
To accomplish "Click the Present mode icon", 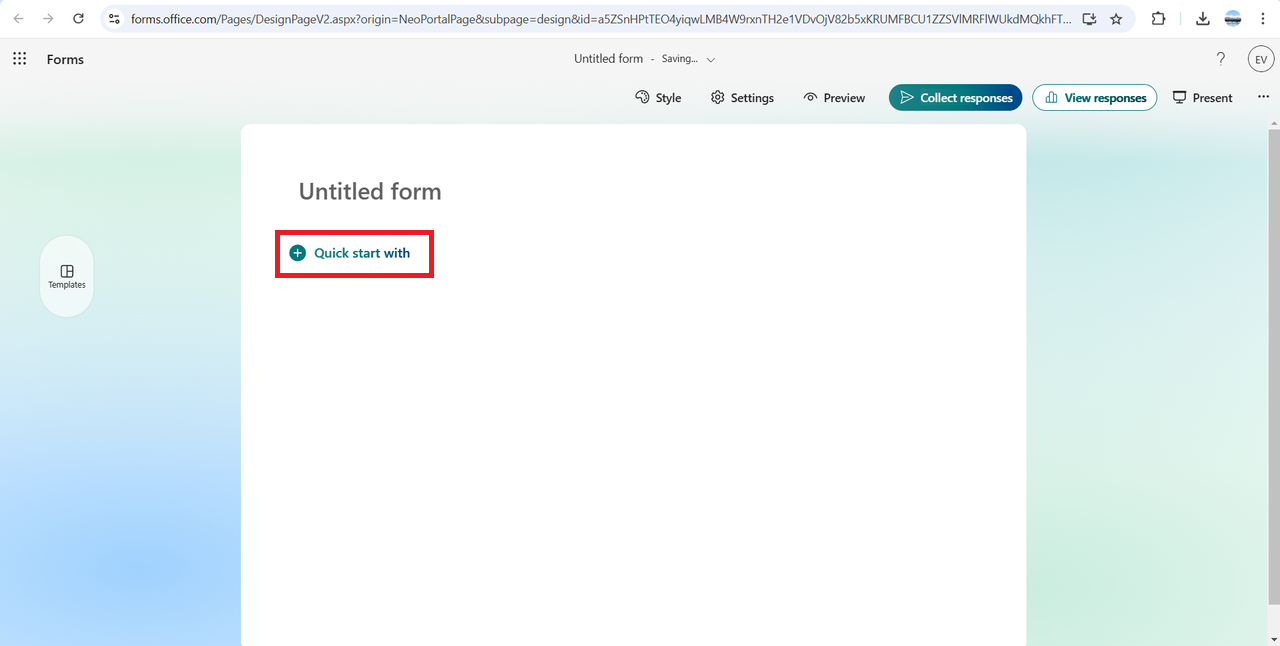I will pyautogui.click(x=1202, y=98).
